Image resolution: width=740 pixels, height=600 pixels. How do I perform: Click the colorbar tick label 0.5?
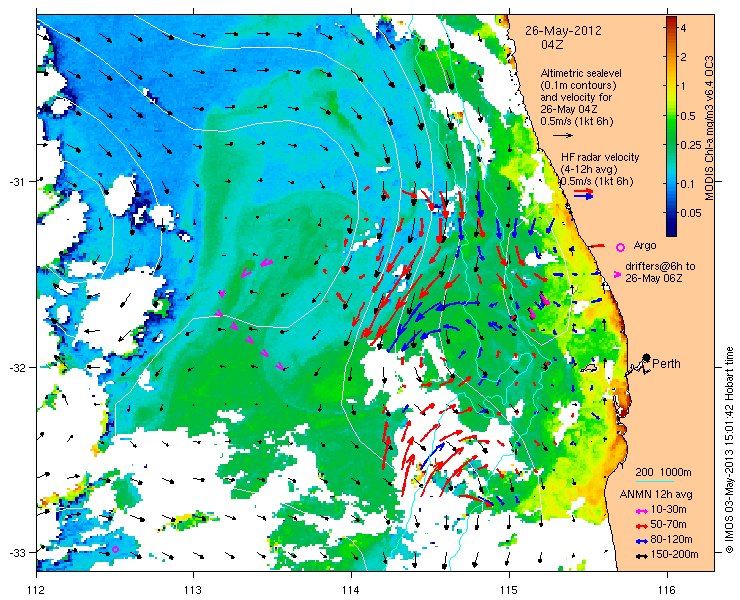tap(687, 116)
